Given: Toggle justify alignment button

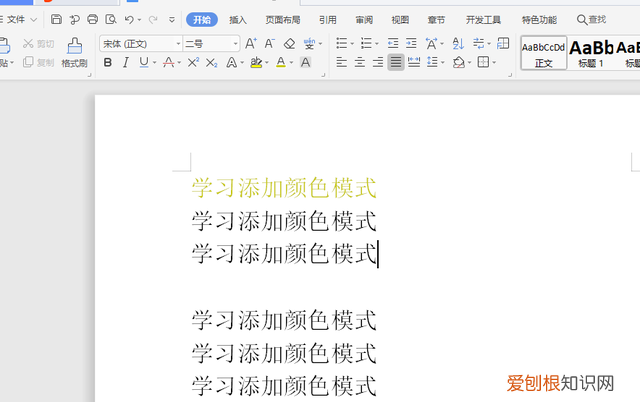Looking at the screenshot, I should (396, 62).
